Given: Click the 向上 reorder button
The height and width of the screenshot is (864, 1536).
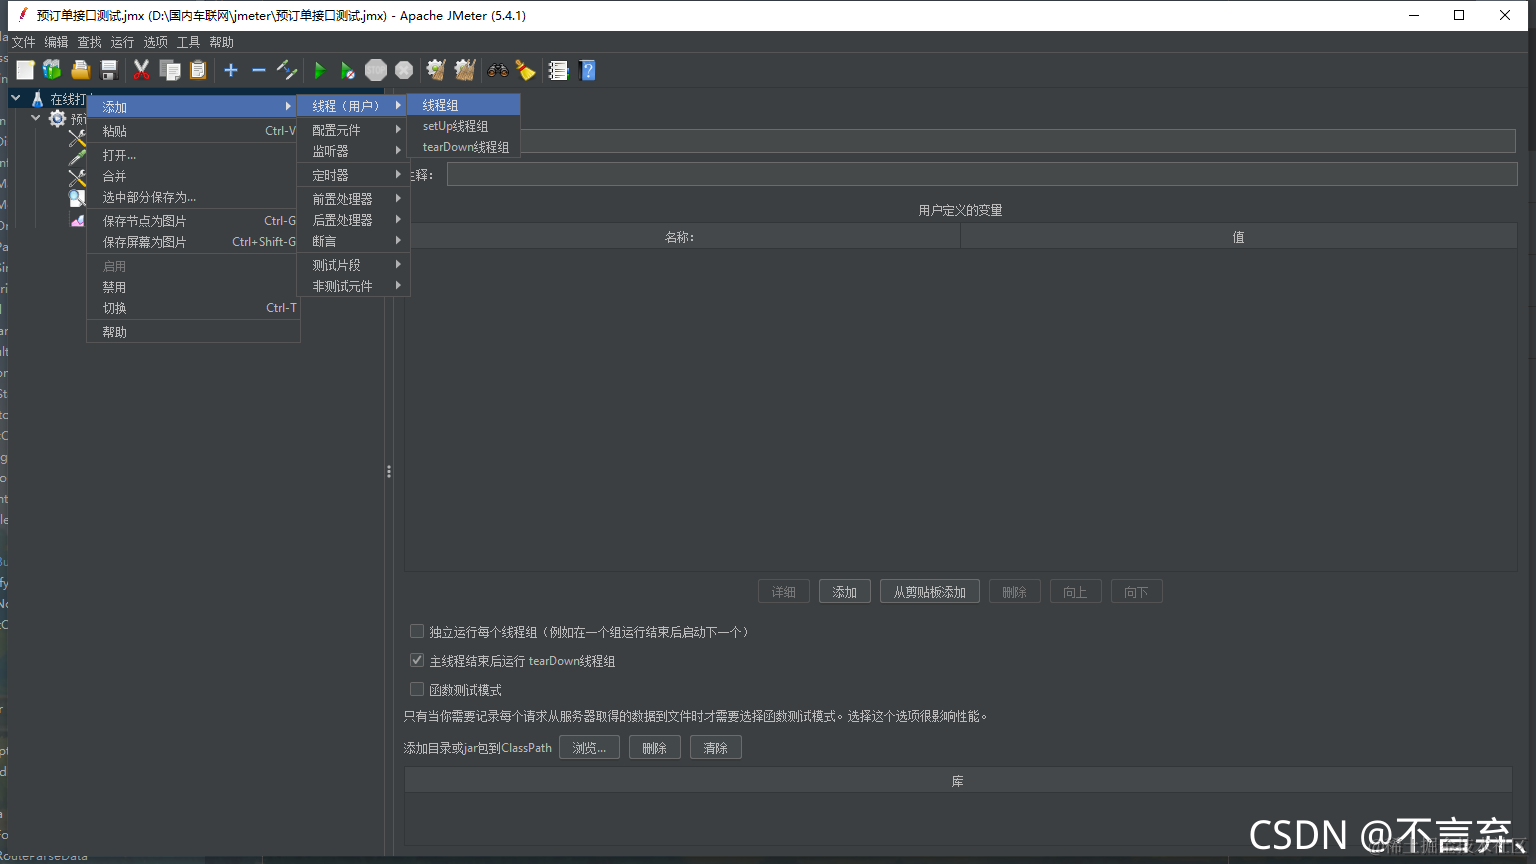Looking at the screenshot, I should click(x=1075, y=591).
